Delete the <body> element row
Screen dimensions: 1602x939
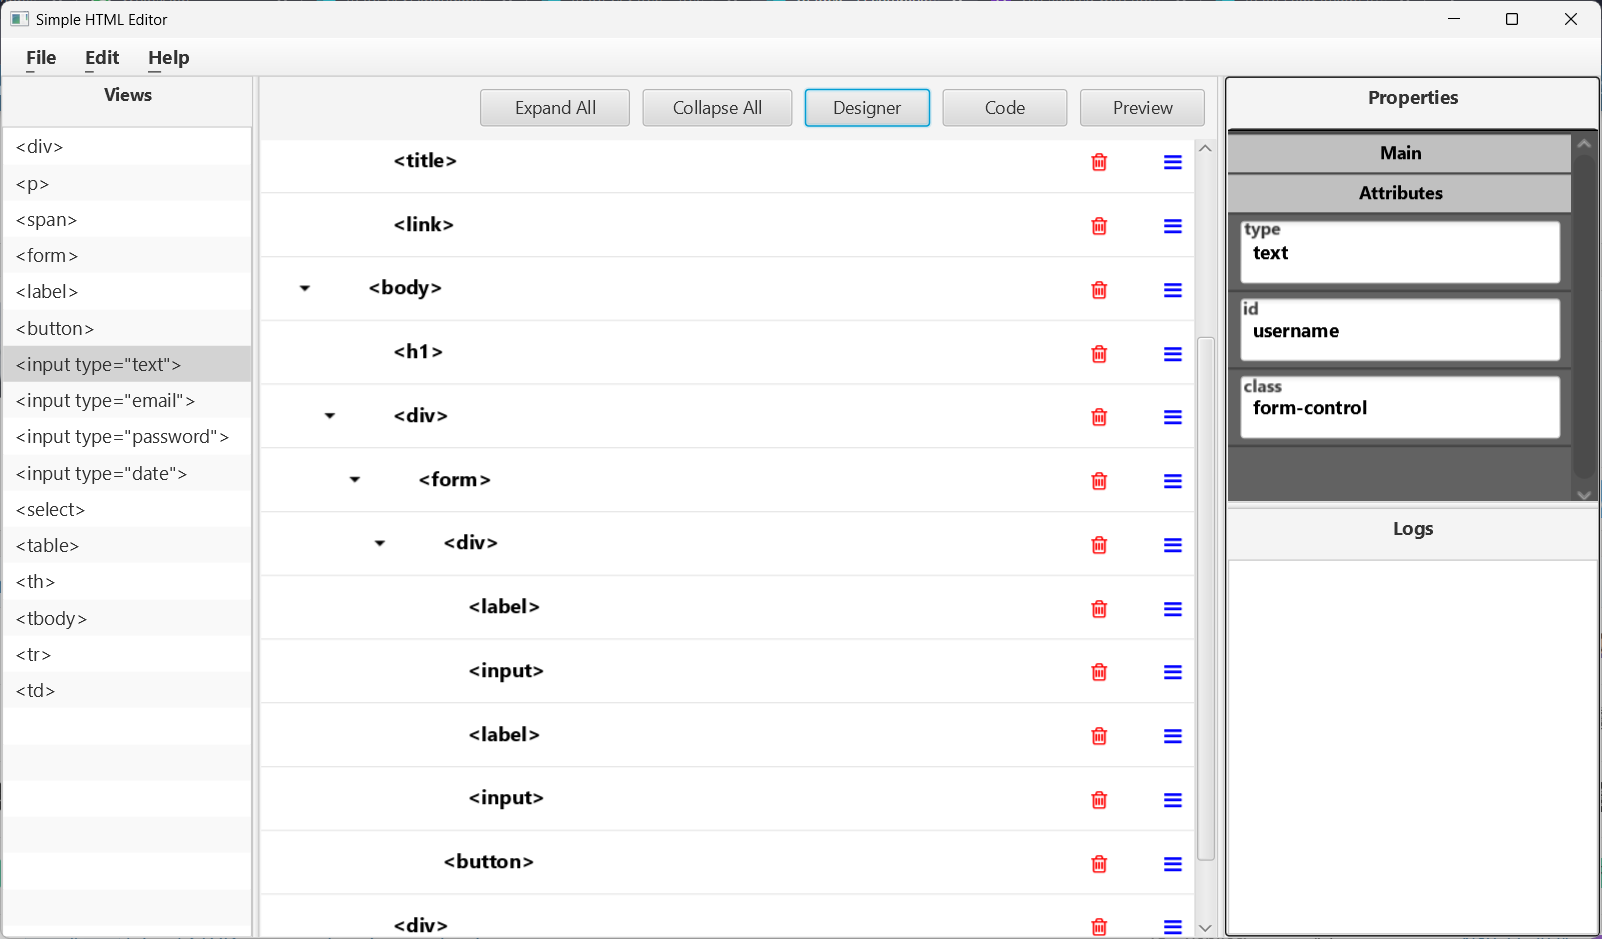pyautogui.click(x=1099, y=290)
